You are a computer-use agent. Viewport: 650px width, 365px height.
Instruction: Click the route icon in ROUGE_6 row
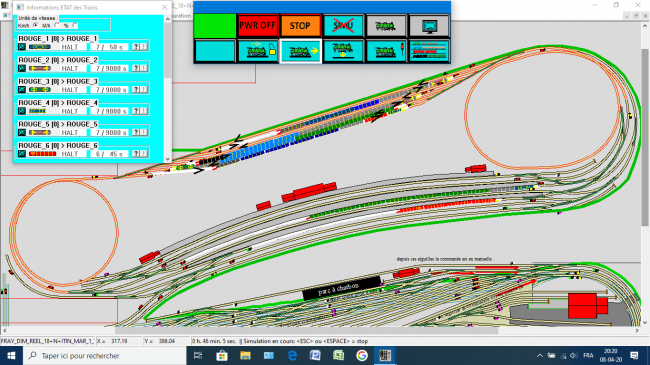(22, 154)
